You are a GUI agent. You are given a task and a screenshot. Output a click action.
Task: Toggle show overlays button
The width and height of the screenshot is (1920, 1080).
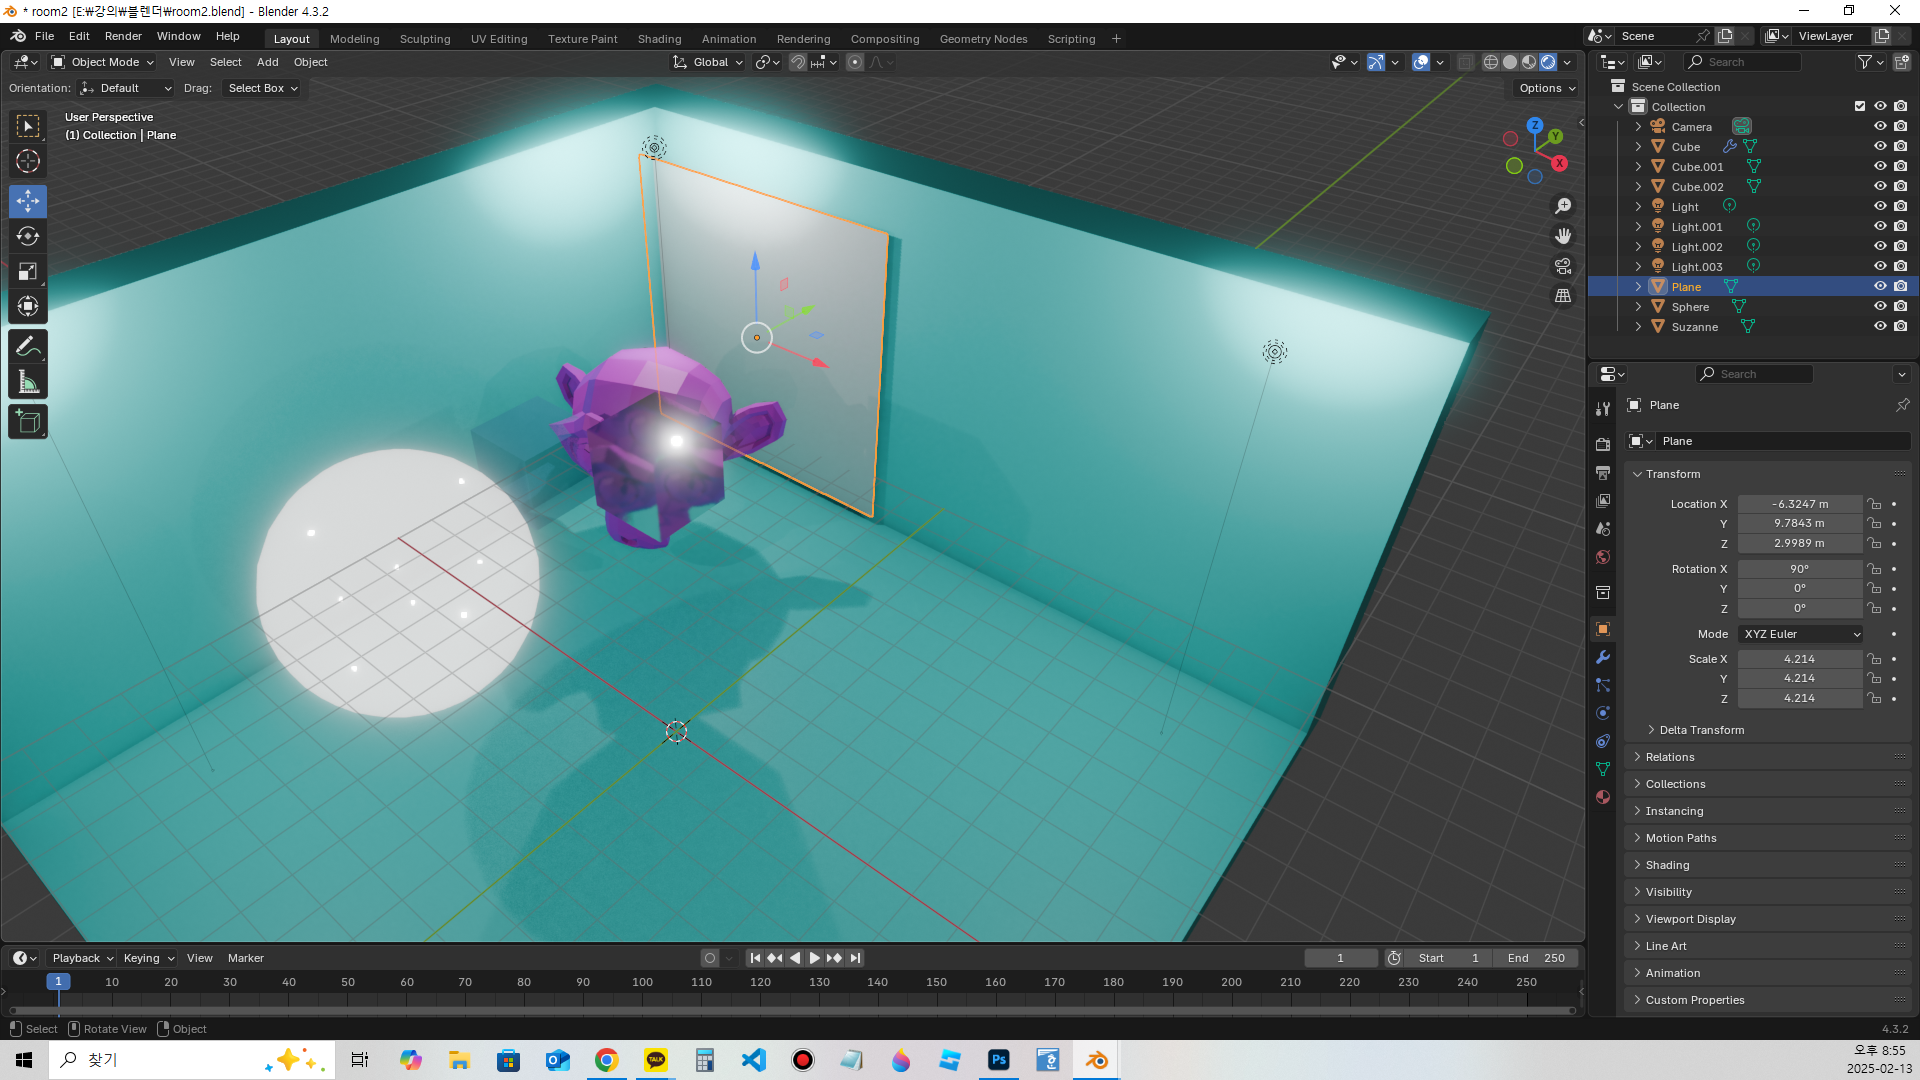(1421, 62)
